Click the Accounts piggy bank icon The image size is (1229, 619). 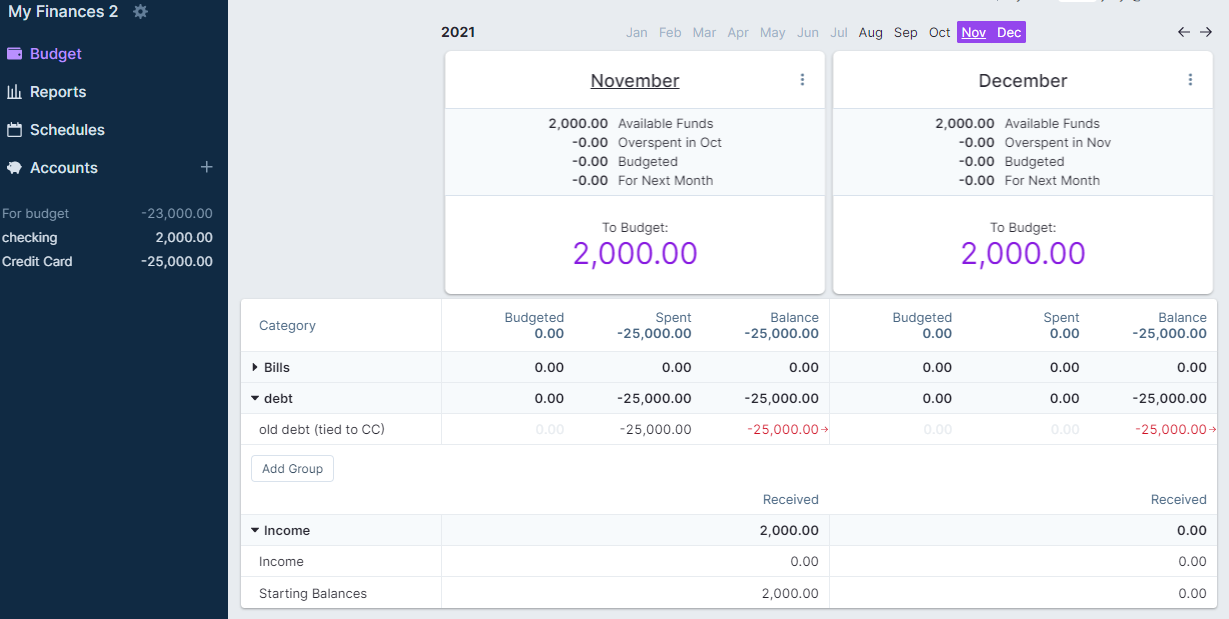[x=14, y=168]
